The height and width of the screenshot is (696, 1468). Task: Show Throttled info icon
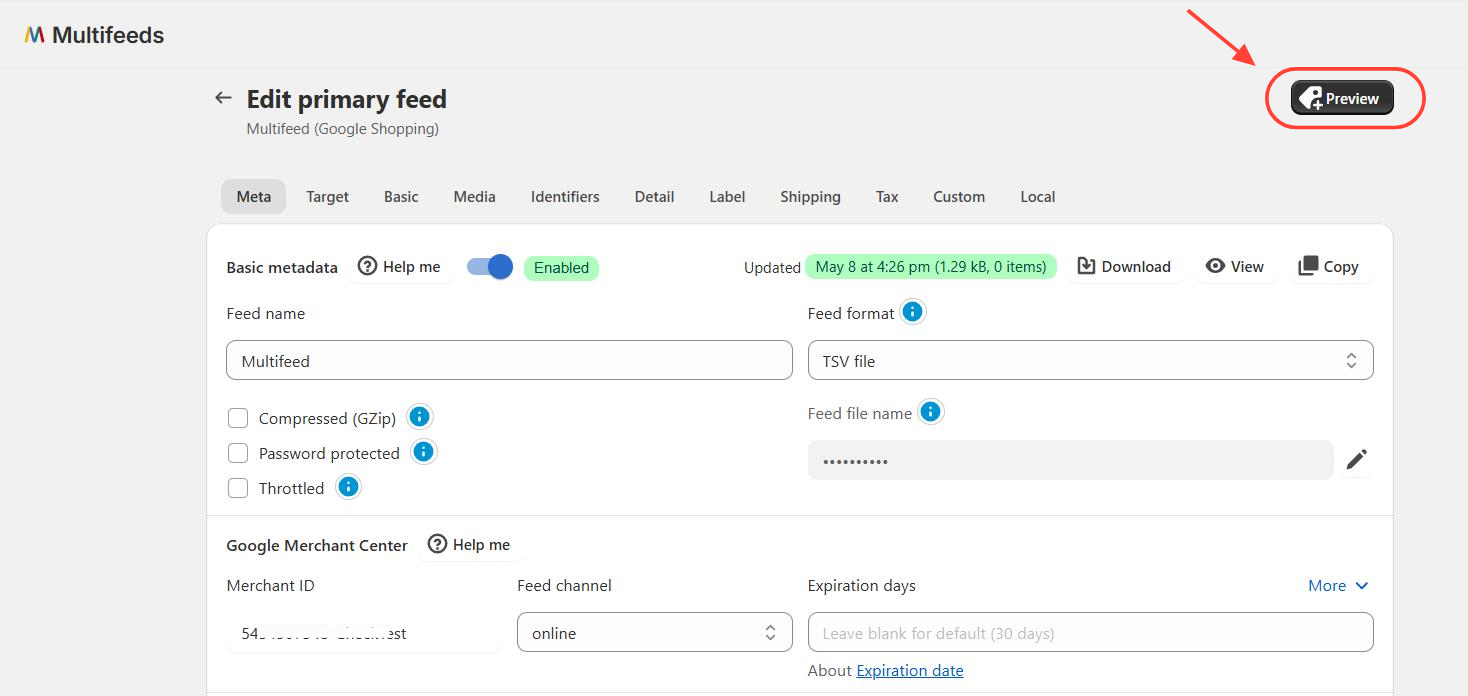pyautogui.click(x=348, y=487)
